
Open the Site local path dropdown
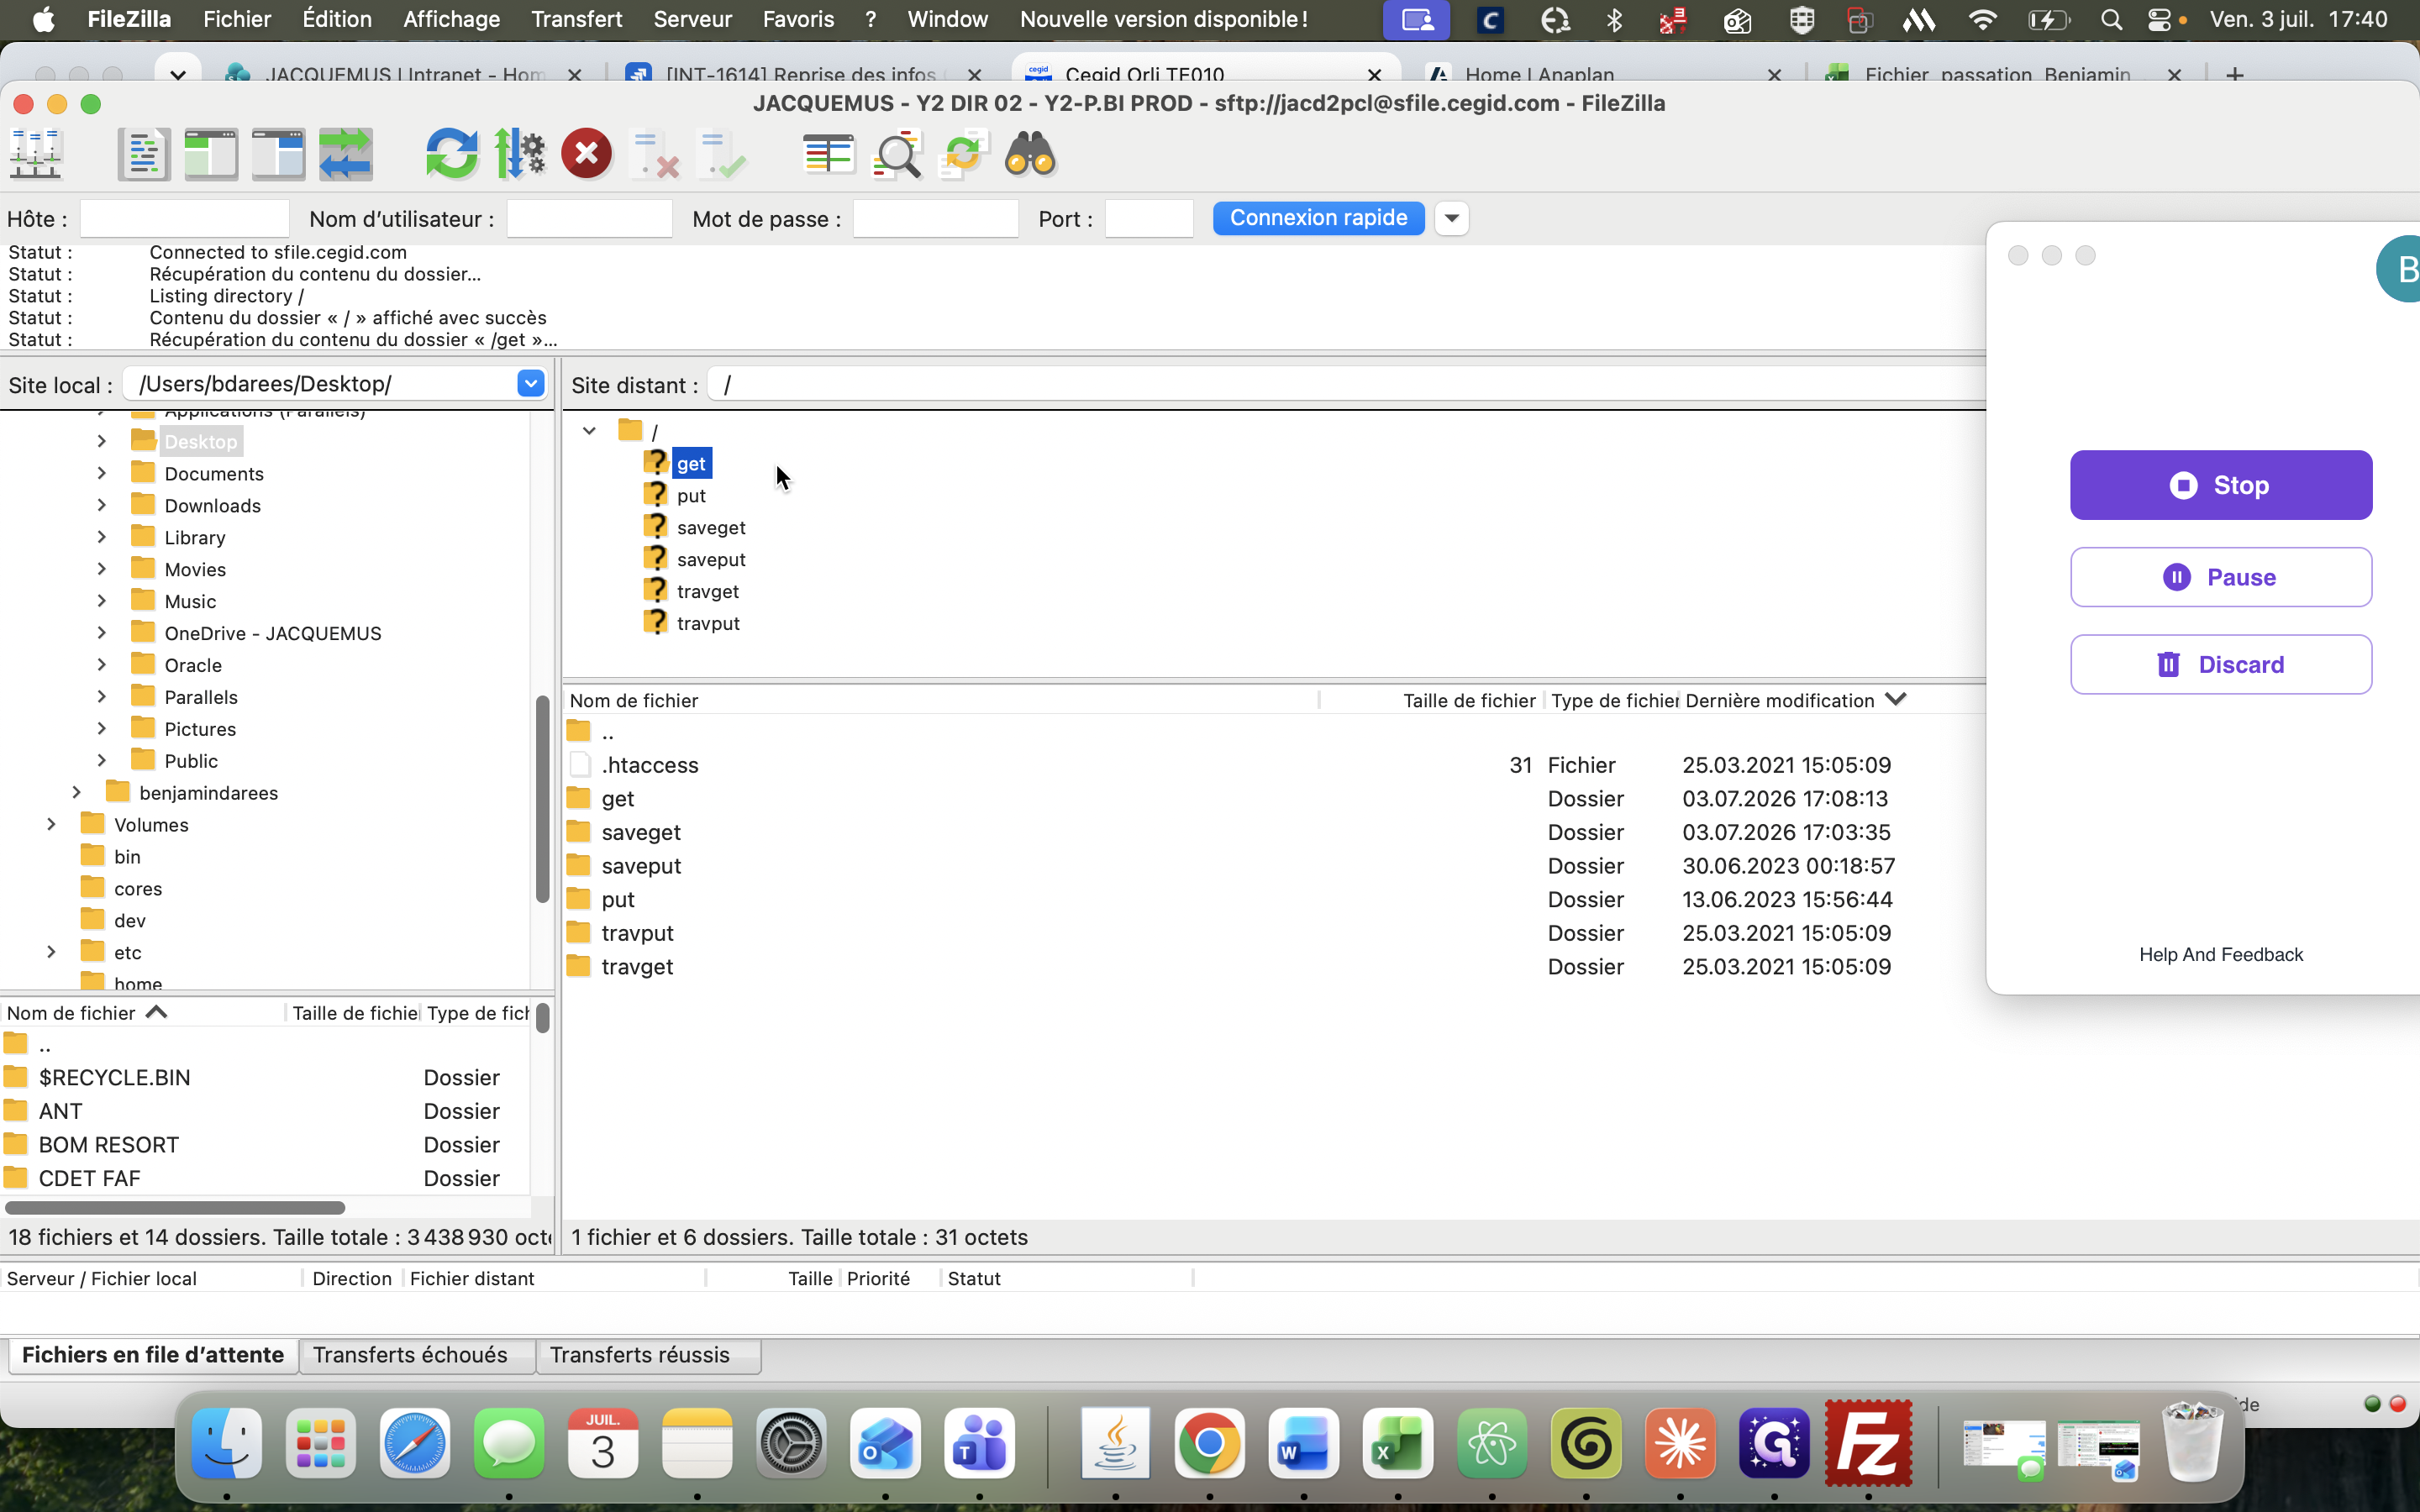click(x=530, y=383)
